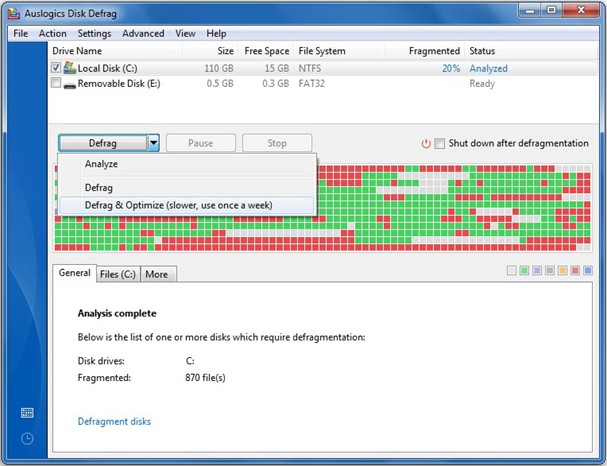This screenshot has height=466, width=607.
Task: Open the Settings menu
Action: click(x=94, y=34)
